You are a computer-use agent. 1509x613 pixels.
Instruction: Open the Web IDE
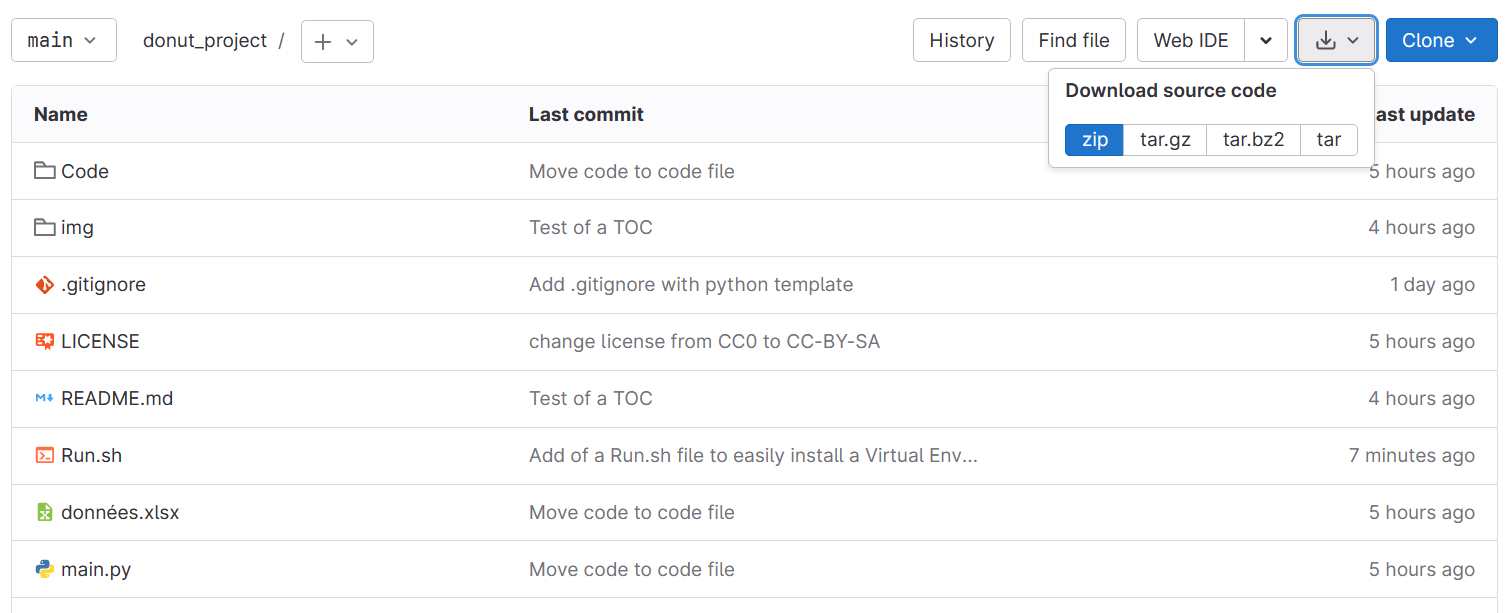pos(1191,40)
